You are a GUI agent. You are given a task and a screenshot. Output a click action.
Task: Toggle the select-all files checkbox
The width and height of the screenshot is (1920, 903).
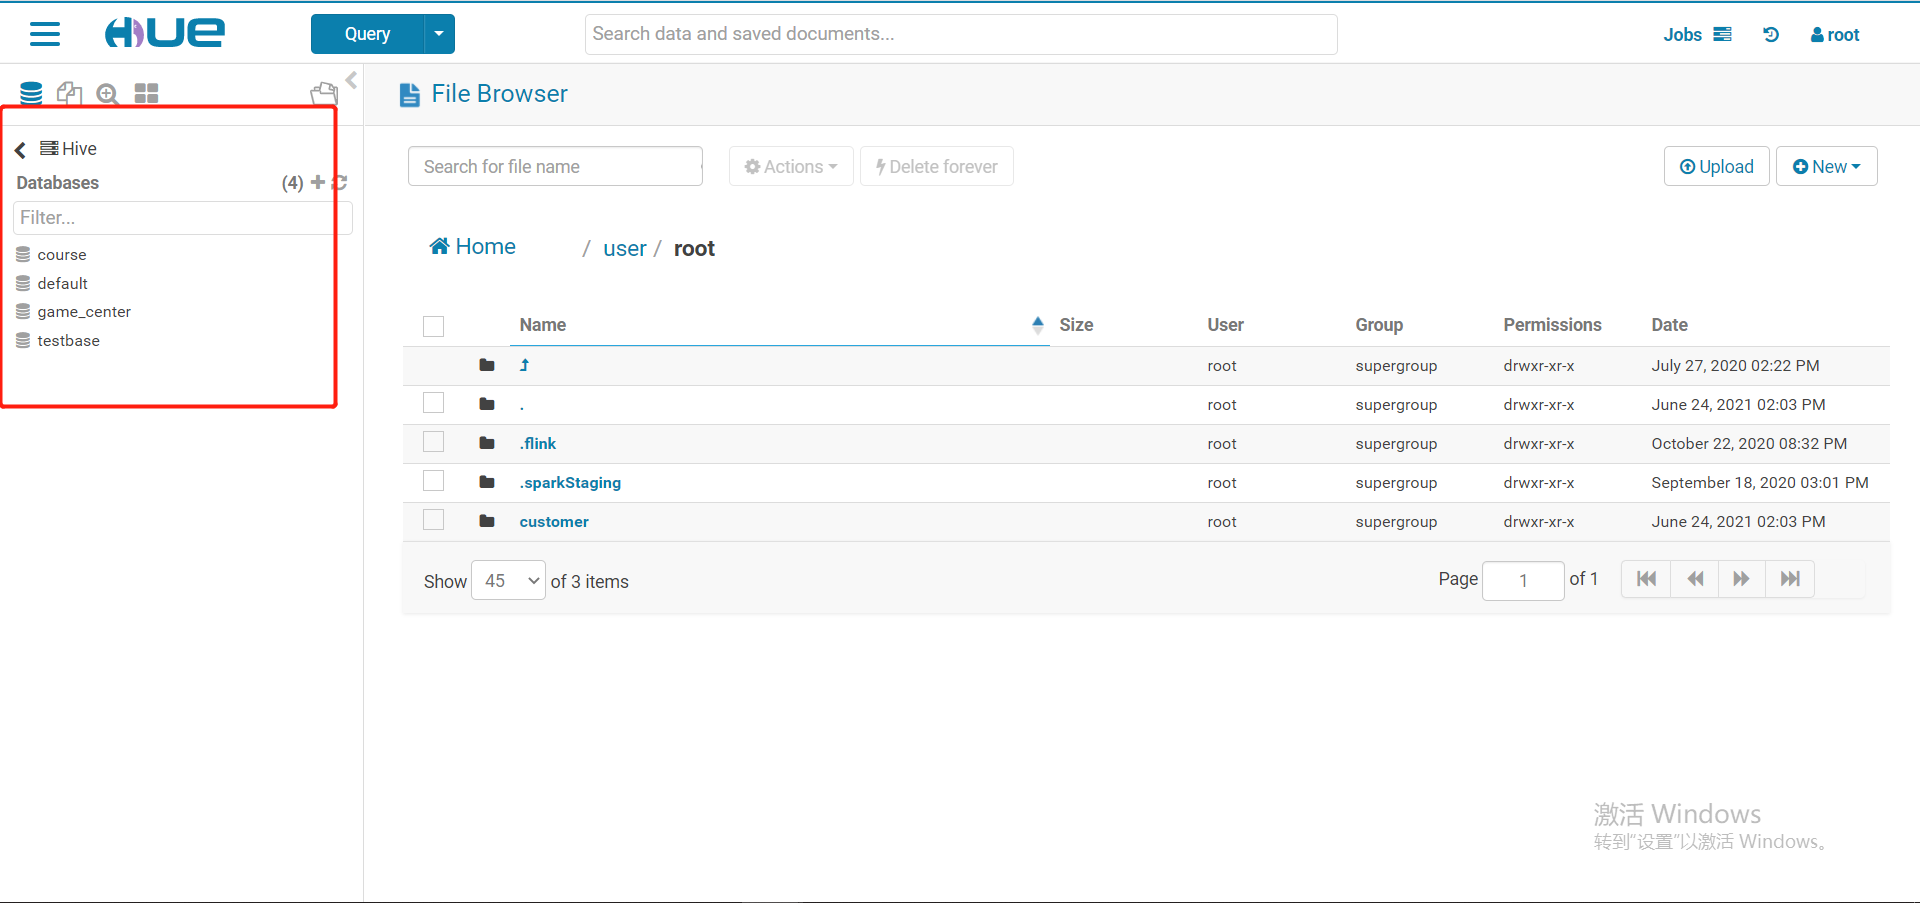coord(433,326)
